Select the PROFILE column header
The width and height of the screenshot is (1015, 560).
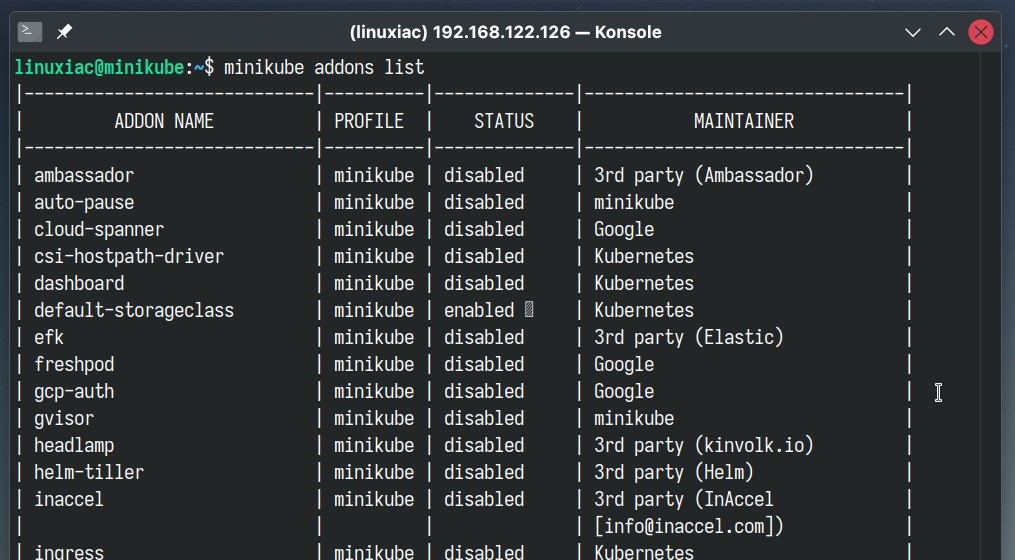(369, 121)
